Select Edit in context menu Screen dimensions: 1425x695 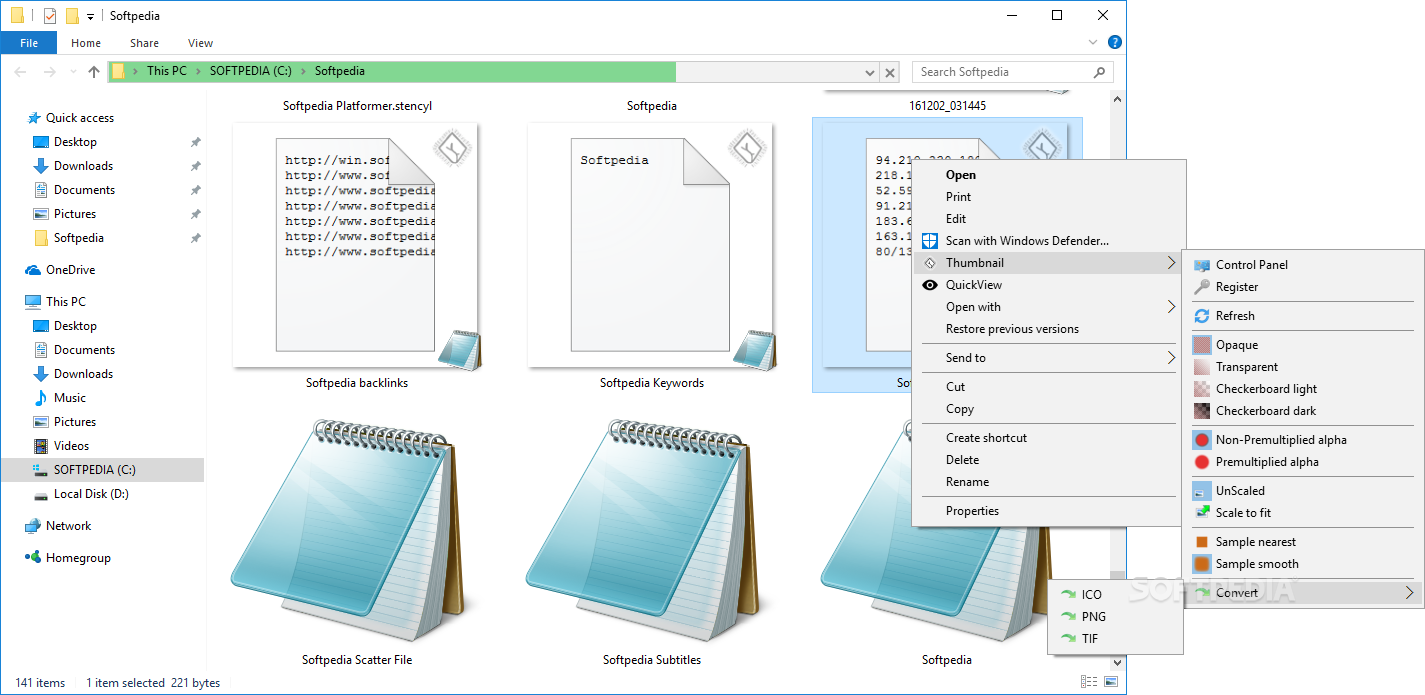click(x=1048, y=219)
